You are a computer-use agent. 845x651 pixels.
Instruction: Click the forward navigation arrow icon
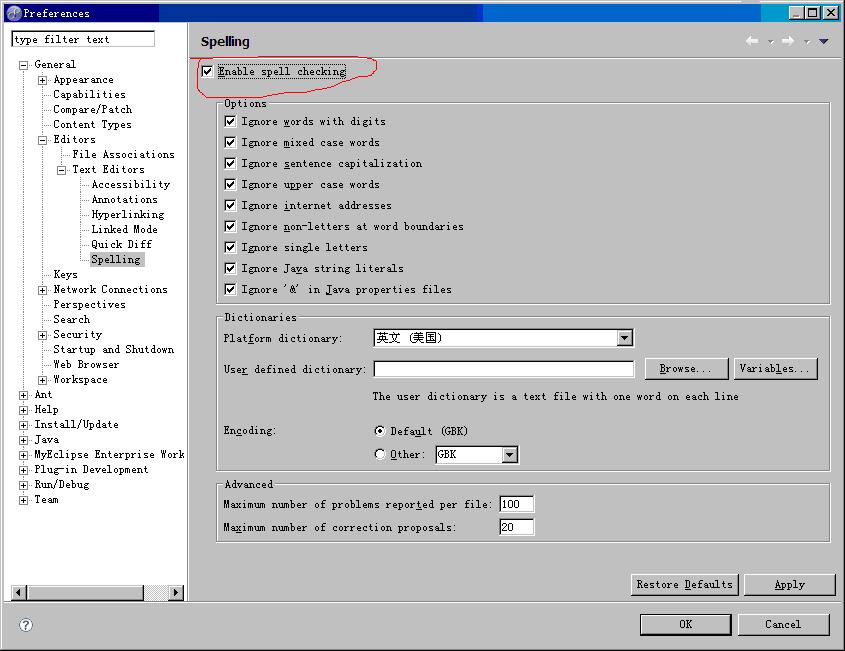coord(788,41)
